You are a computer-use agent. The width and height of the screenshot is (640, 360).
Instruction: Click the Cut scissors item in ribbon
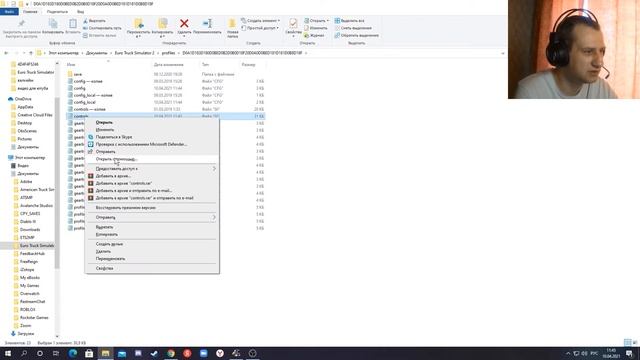click(94, 21)
